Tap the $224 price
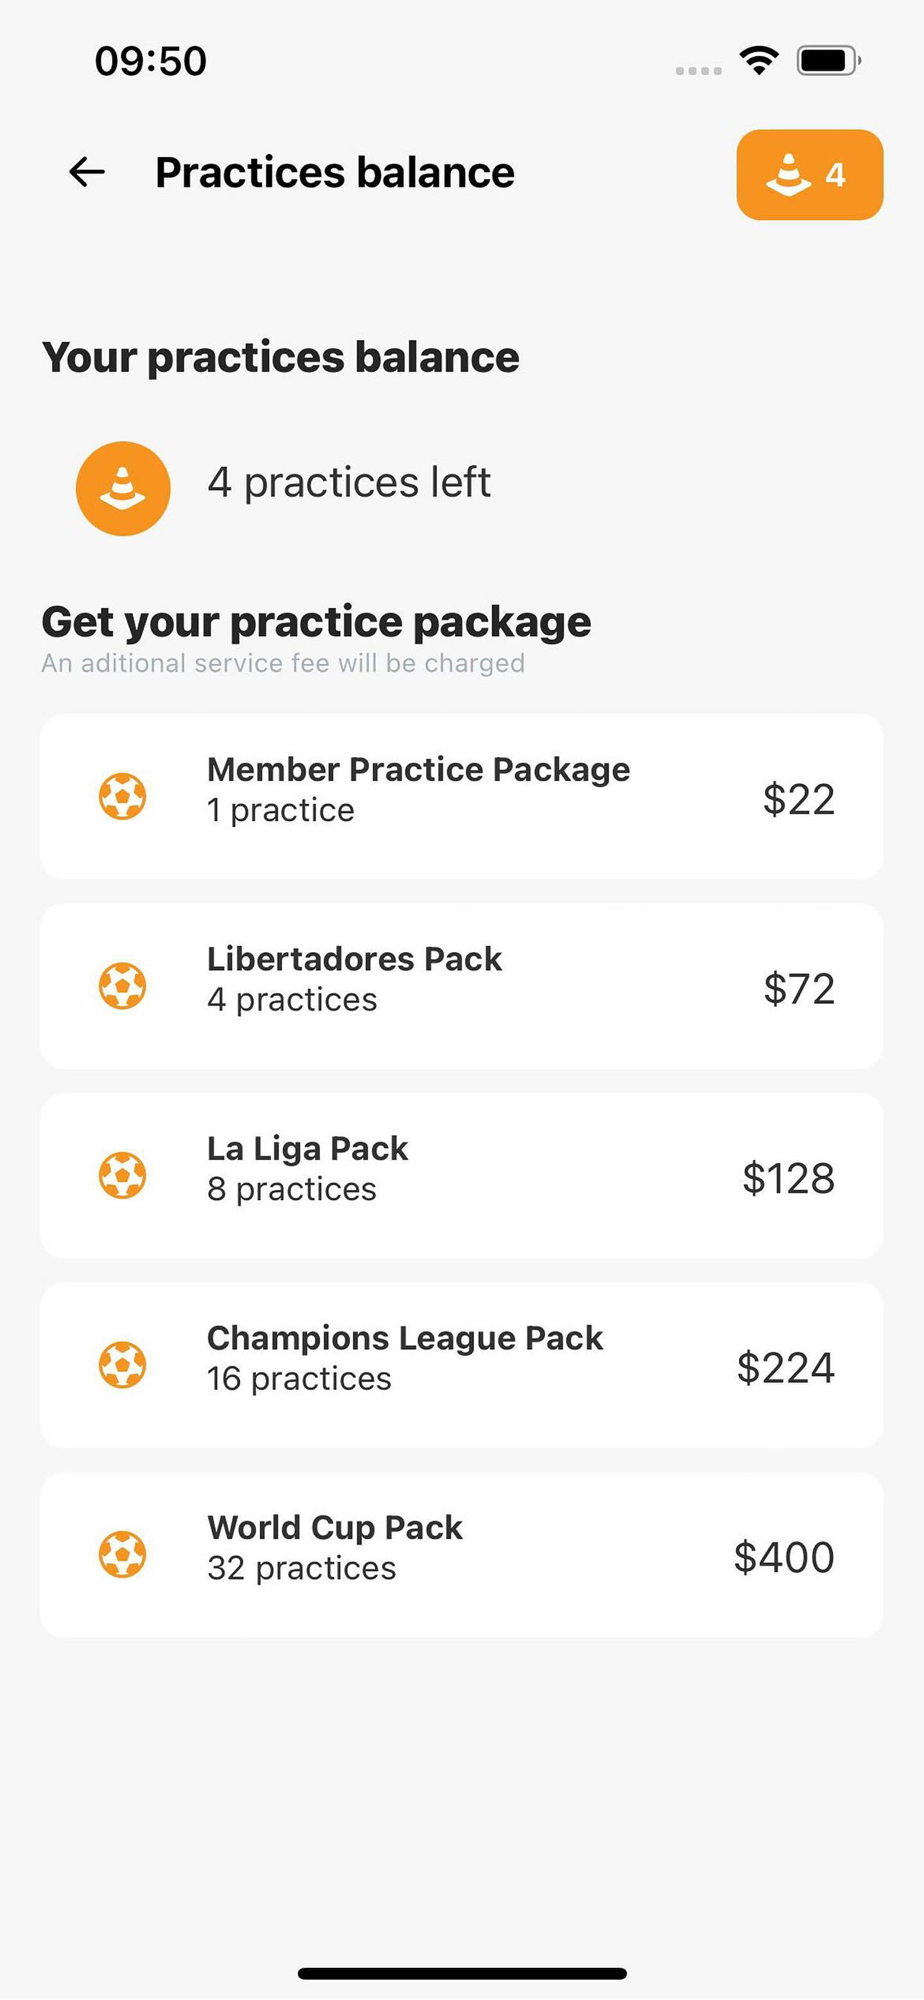This screenshot has height=2000, width=924. [x=786, y=1368]
